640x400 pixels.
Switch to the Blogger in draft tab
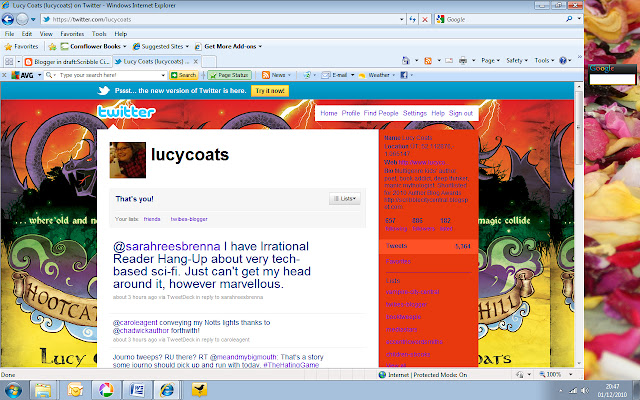[x=67, y=62]
